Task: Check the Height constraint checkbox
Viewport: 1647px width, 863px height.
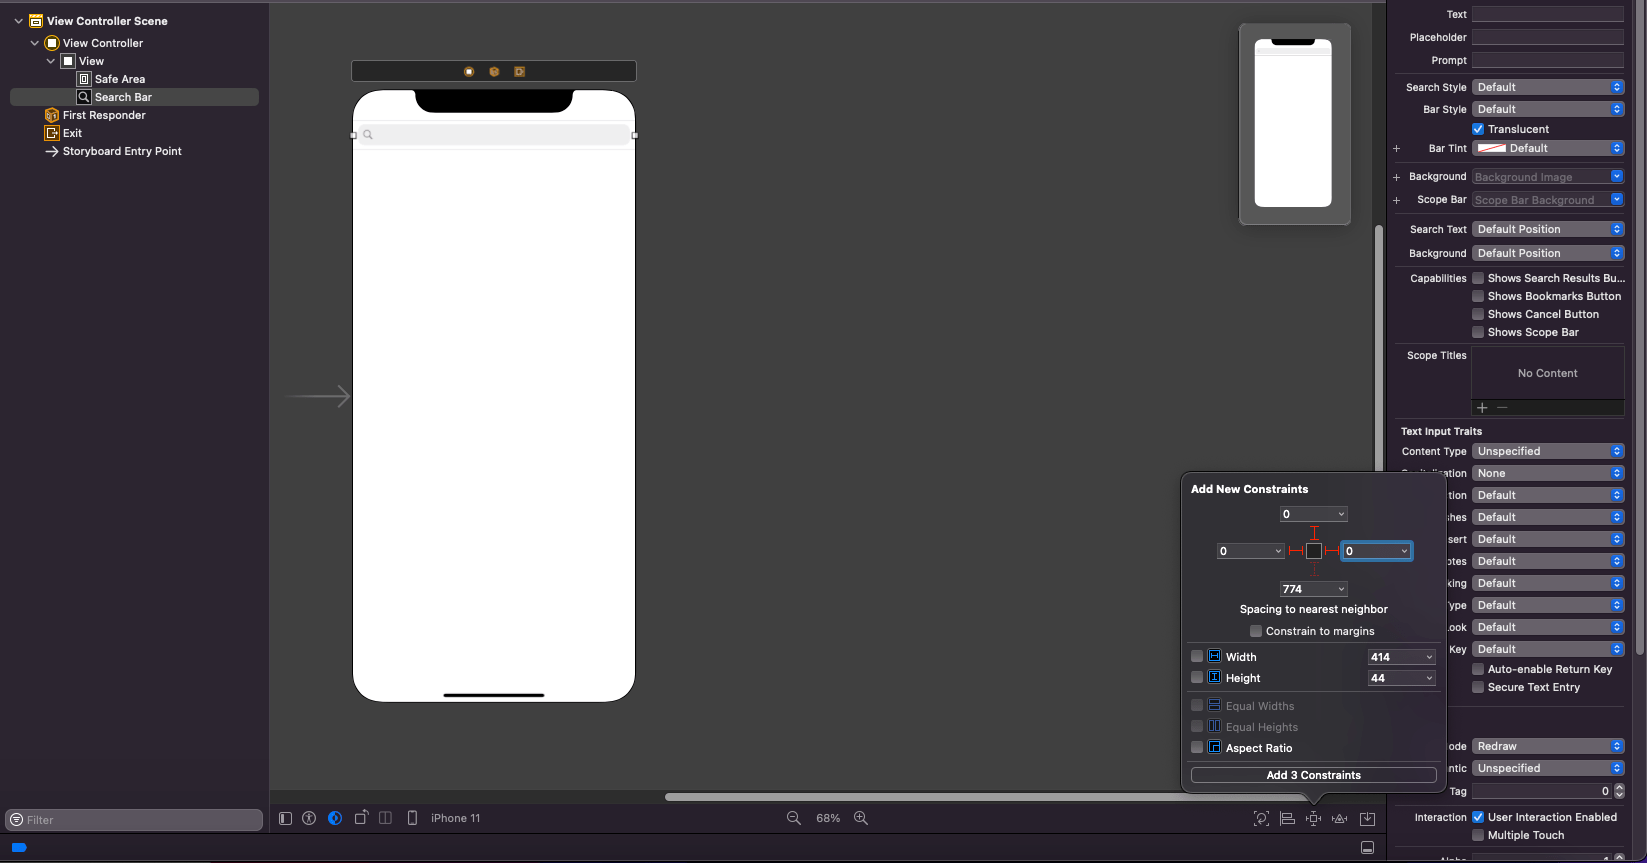Action: click(x=1197, y=677)
